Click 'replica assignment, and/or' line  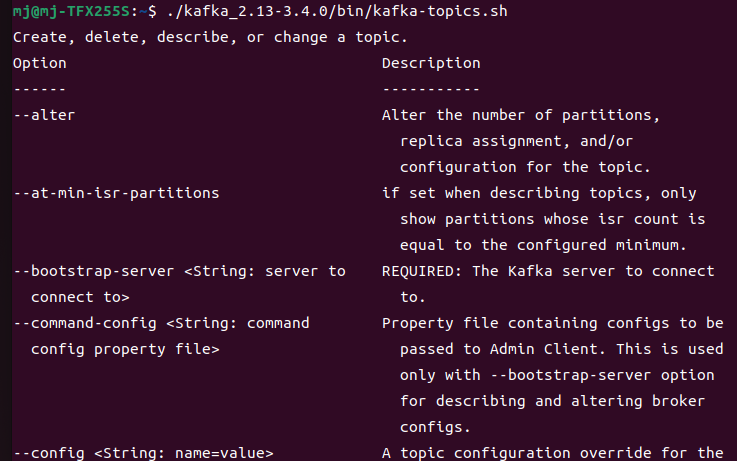click(516, 141)
